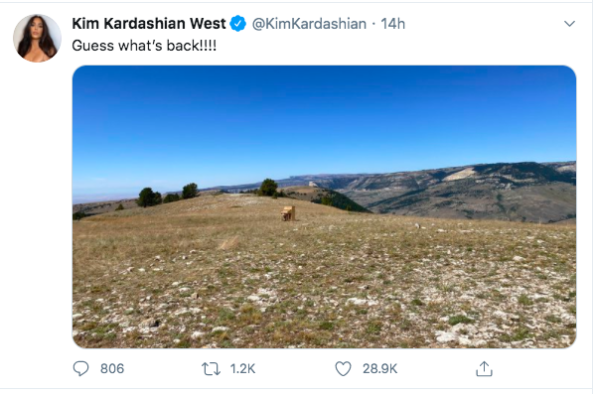Click the wooden object in the field photo
The width and height of the screenshot is (595, 394).
[288, 213]
